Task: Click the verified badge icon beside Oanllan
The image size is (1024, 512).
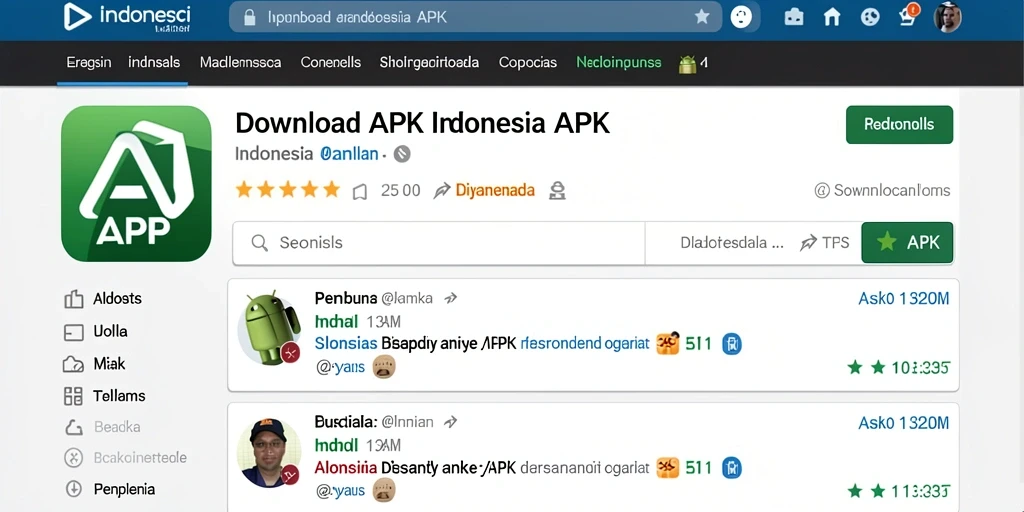Action: click(402, 154)
